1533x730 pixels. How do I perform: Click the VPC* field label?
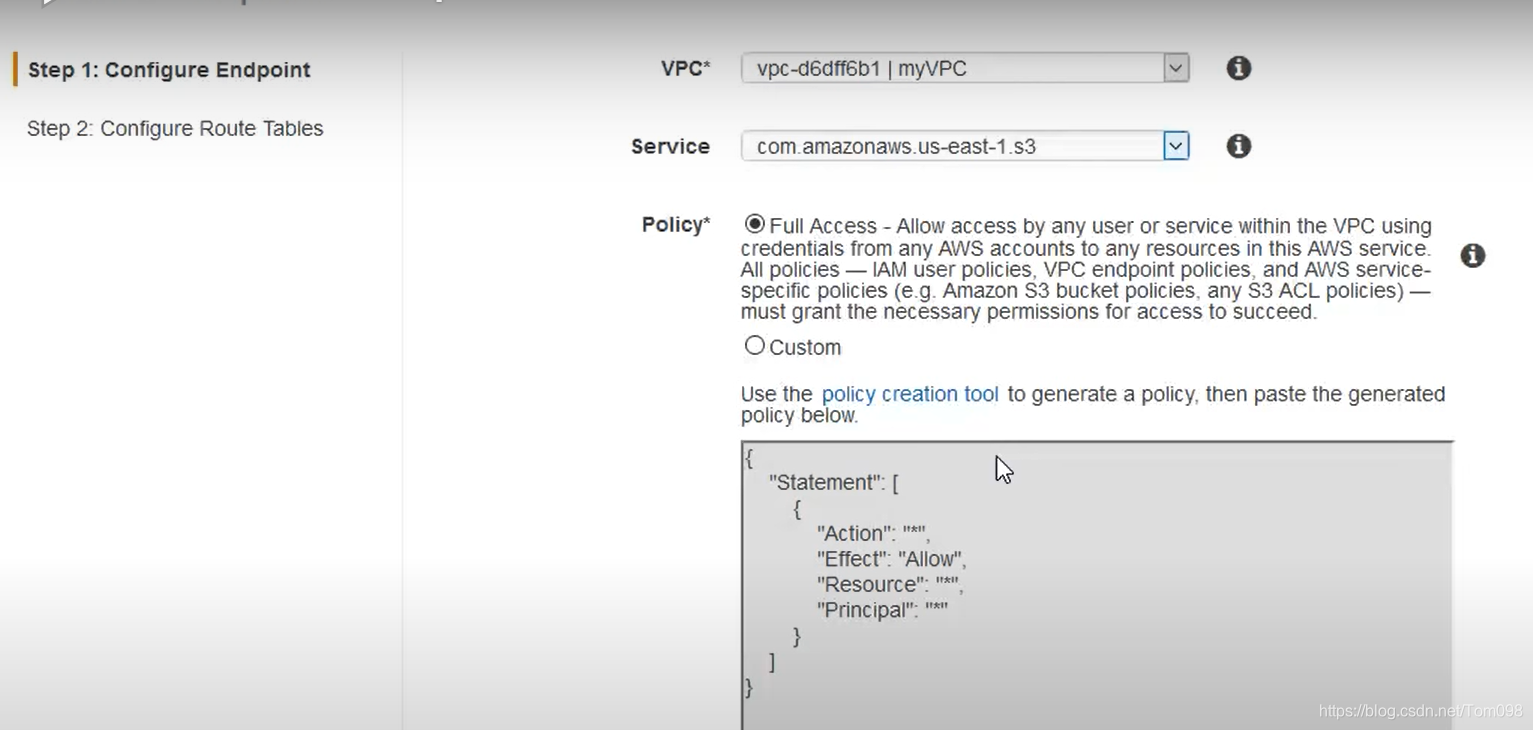pyautogui.click(x=685, y=68)
